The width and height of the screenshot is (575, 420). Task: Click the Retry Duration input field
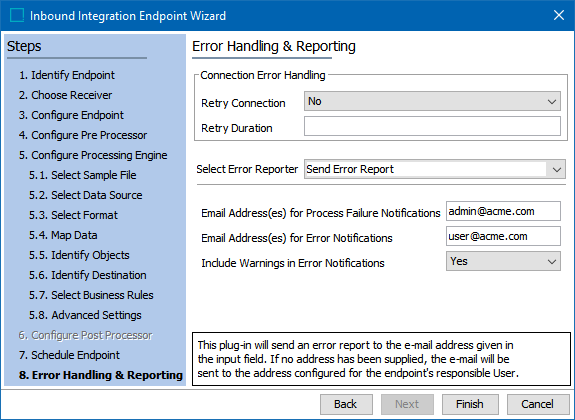coord(432,126)
